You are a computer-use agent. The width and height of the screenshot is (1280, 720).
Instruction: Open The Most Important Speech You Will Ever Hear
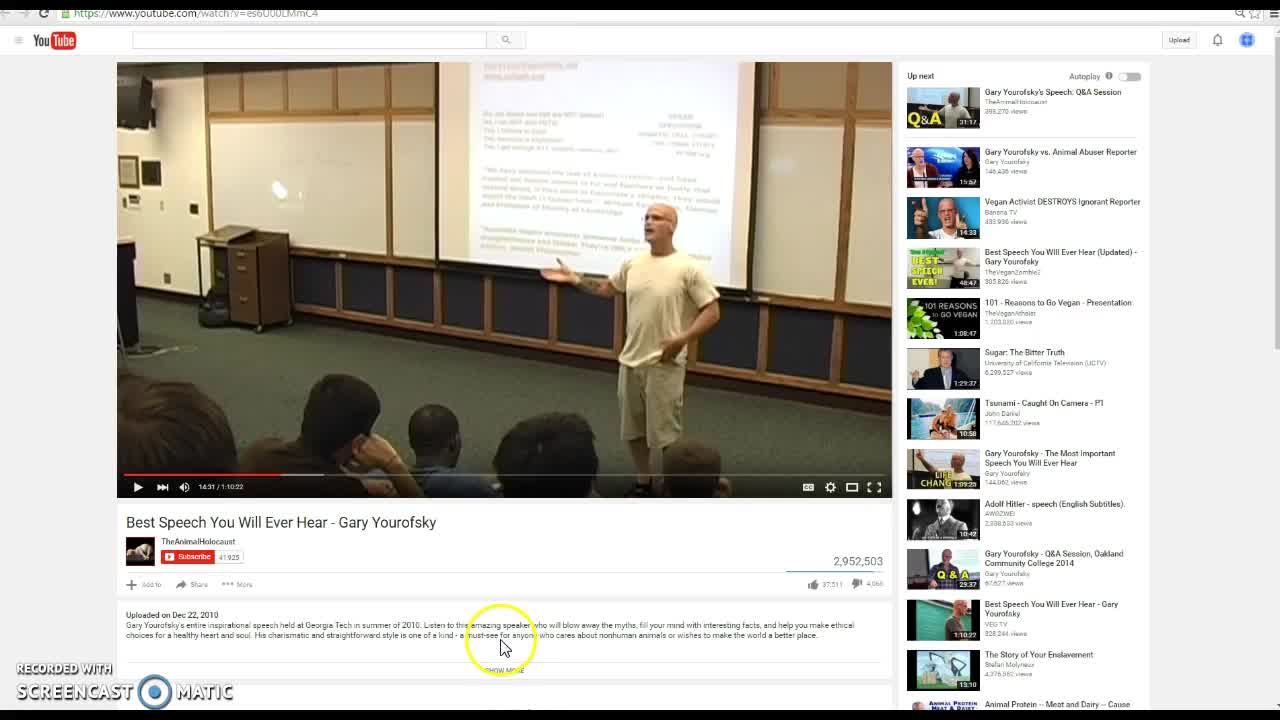(x=1050, y=458)
